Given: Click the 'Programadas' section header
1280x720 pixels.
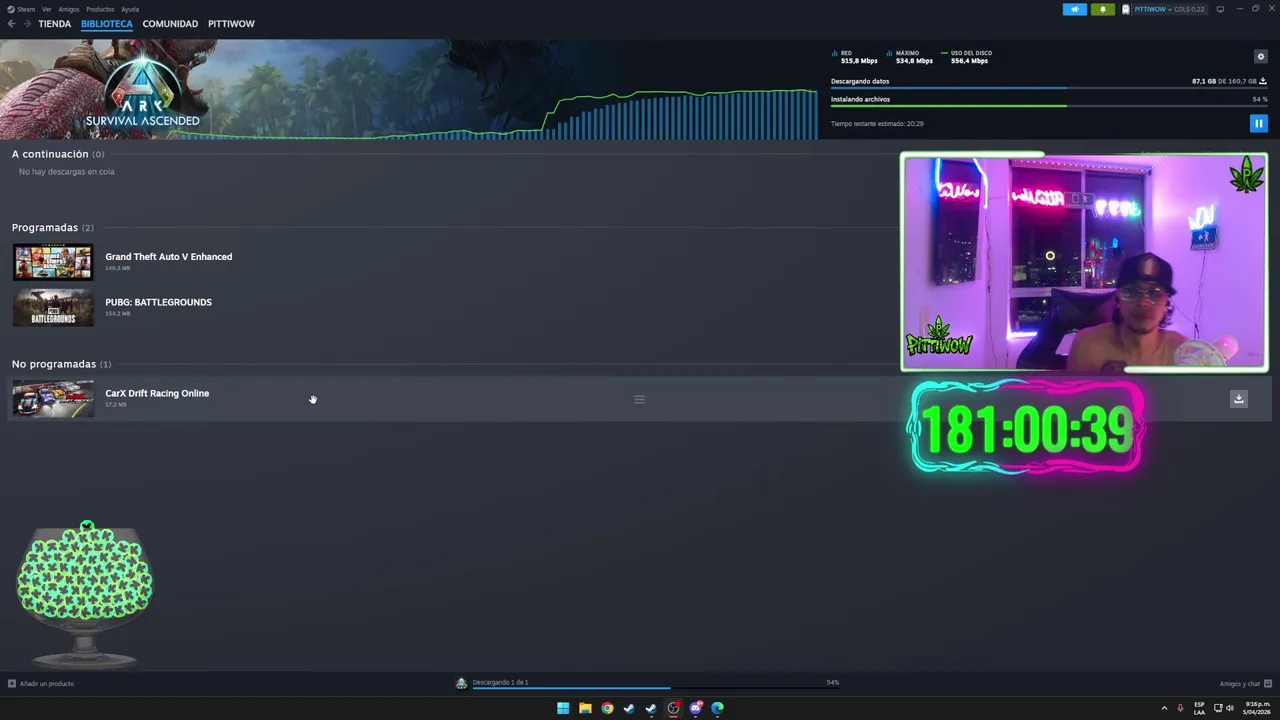Looking at the screenshot, I should coord(45,228).
